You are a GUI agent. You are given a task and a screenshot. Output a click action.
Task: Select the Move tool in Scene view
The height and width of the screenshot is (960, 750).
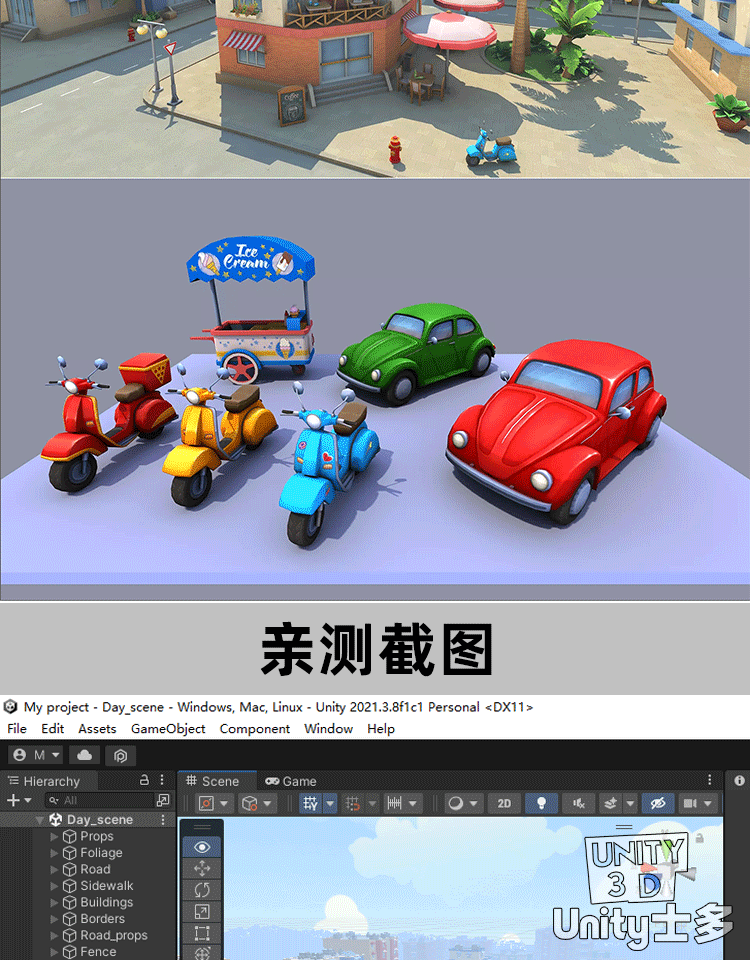(x=201, y=869)
